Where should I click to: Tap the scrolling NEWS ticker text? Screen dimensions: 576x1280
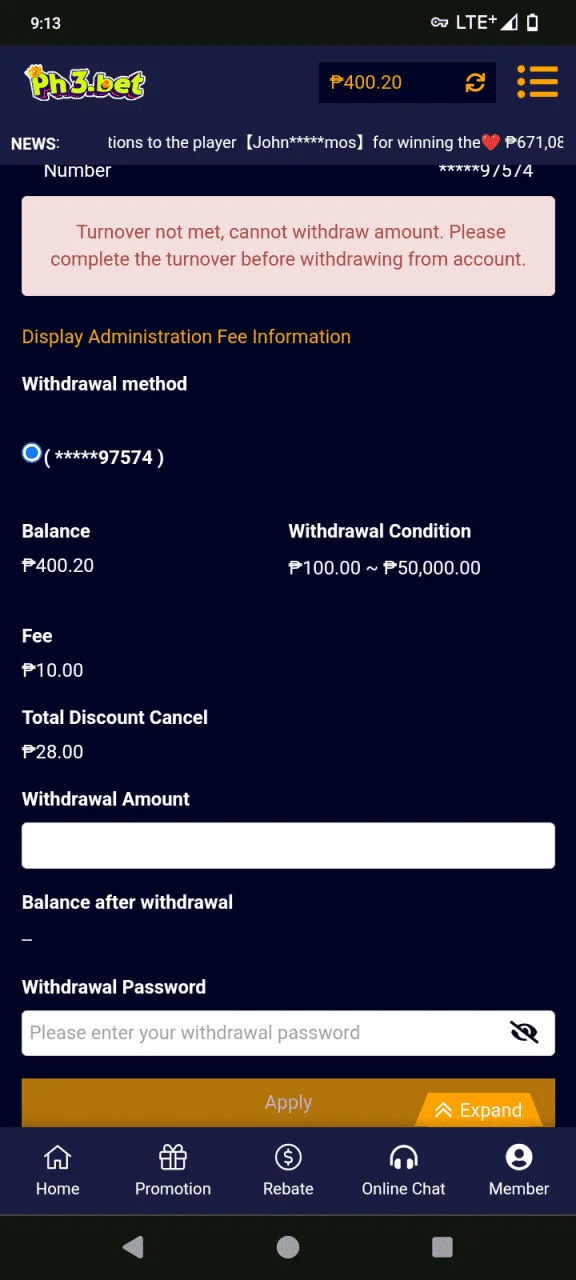335,143
